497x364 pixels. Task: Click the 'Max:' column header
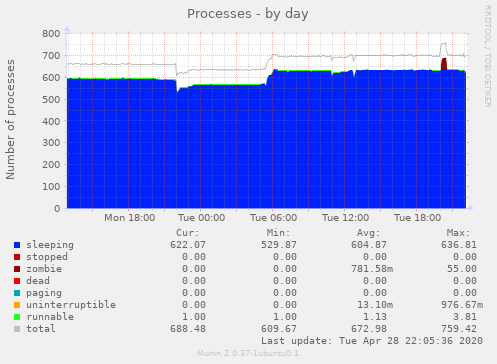coord(459,233)
